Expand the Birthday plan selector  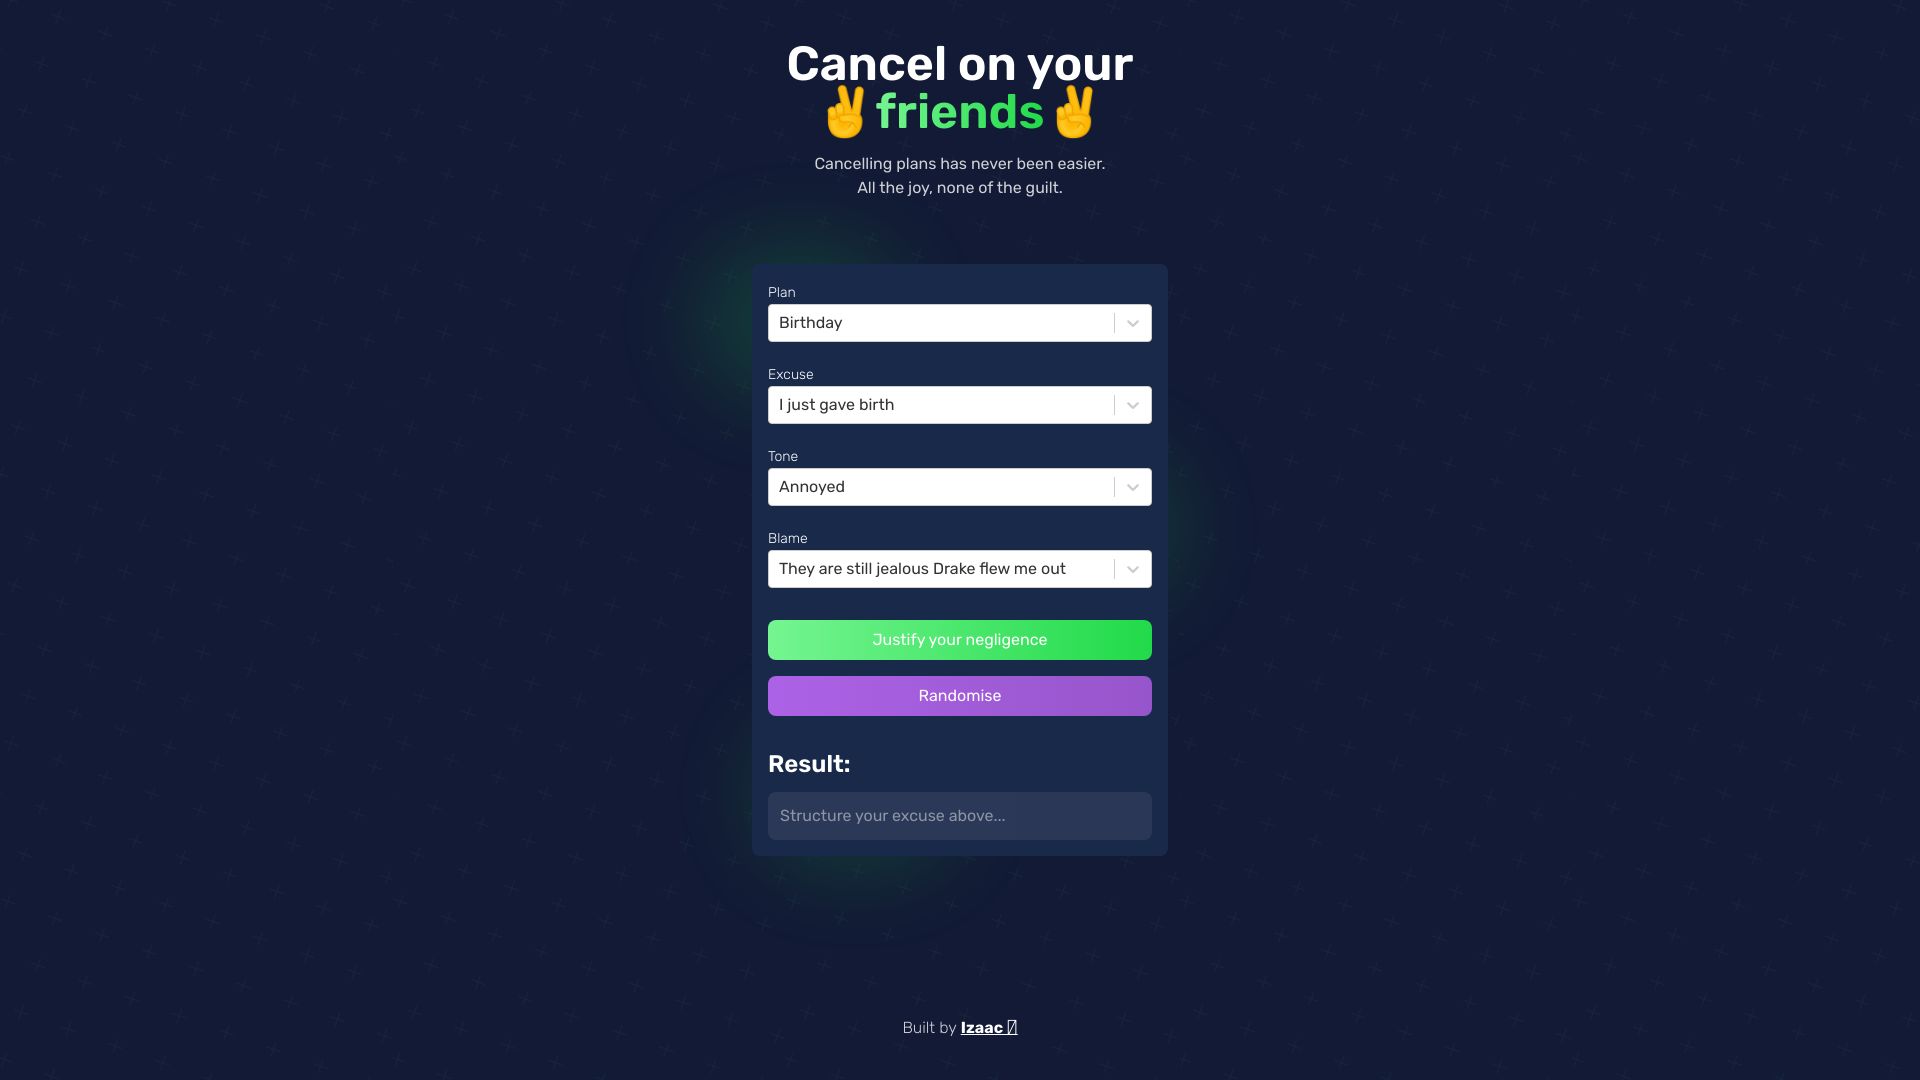(1130, 322)
